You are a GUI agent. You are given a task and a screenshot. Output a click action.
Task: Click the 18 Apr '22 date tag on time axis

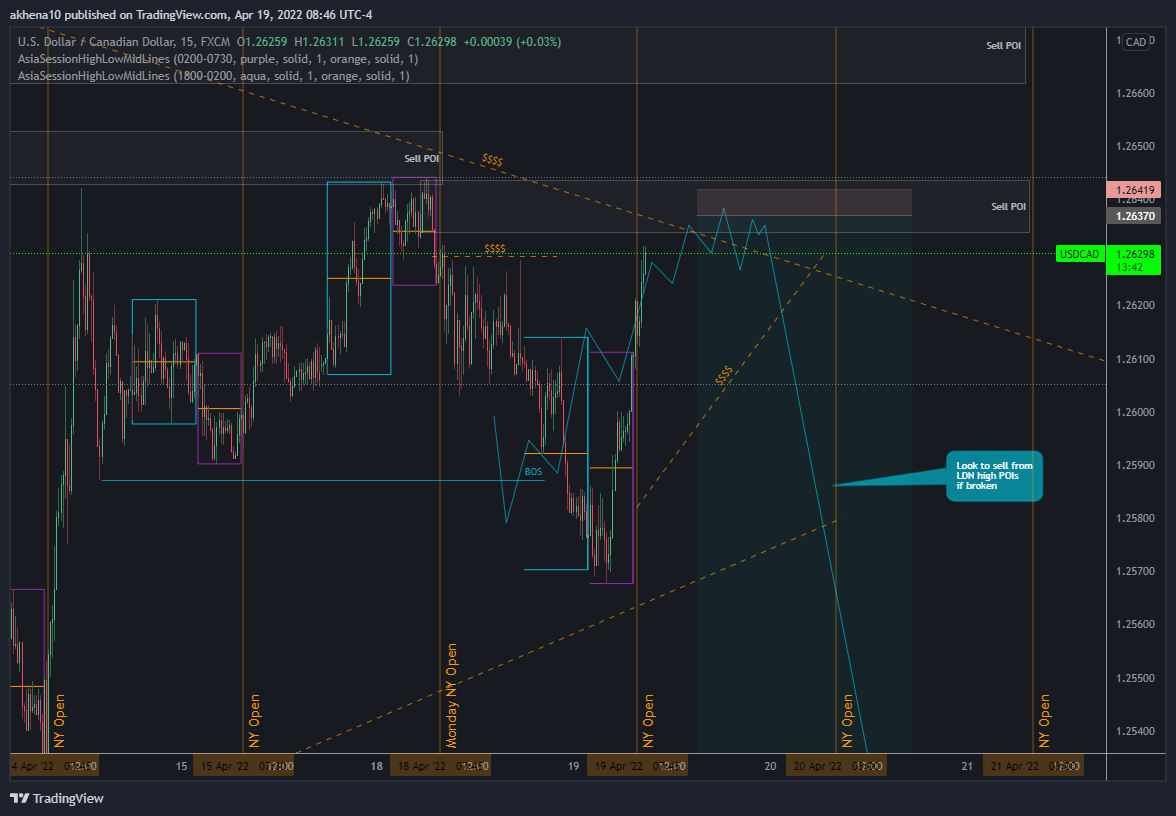(x=440, y=766)
